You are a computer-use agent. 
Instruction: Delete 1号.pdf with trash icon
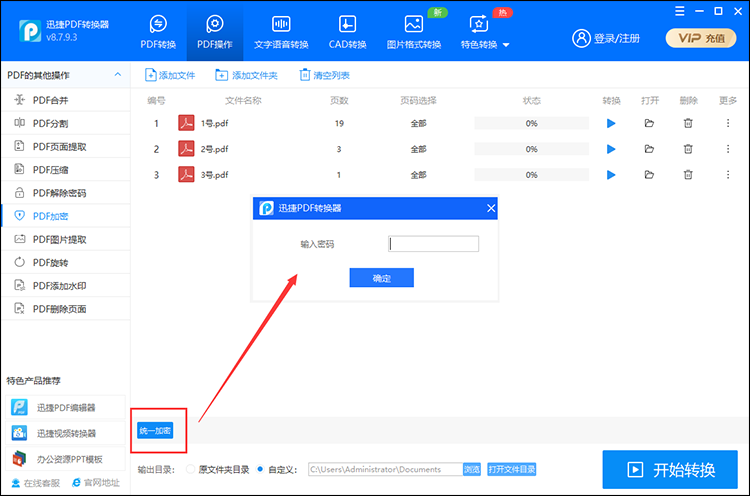688,123
